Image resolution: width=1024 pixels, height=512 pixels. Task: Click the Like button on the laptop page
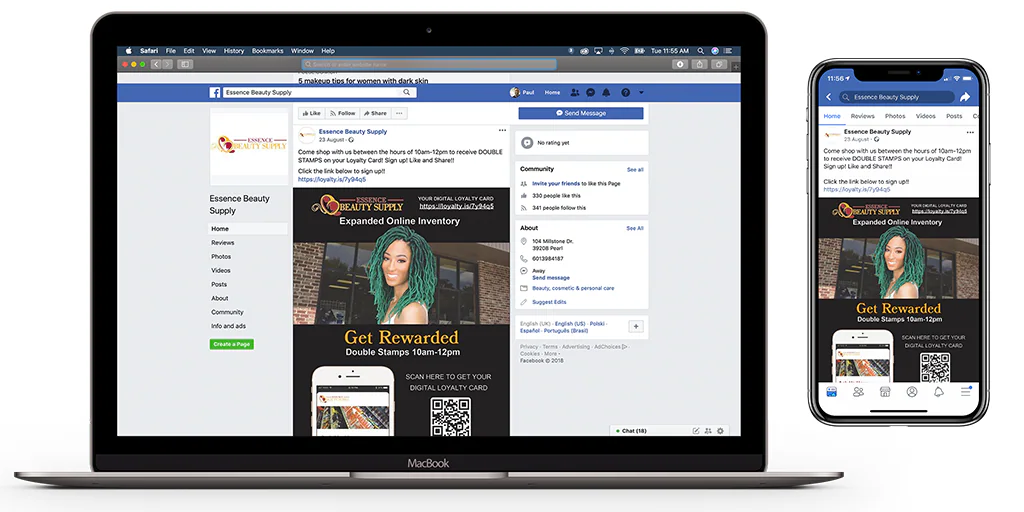312,113
